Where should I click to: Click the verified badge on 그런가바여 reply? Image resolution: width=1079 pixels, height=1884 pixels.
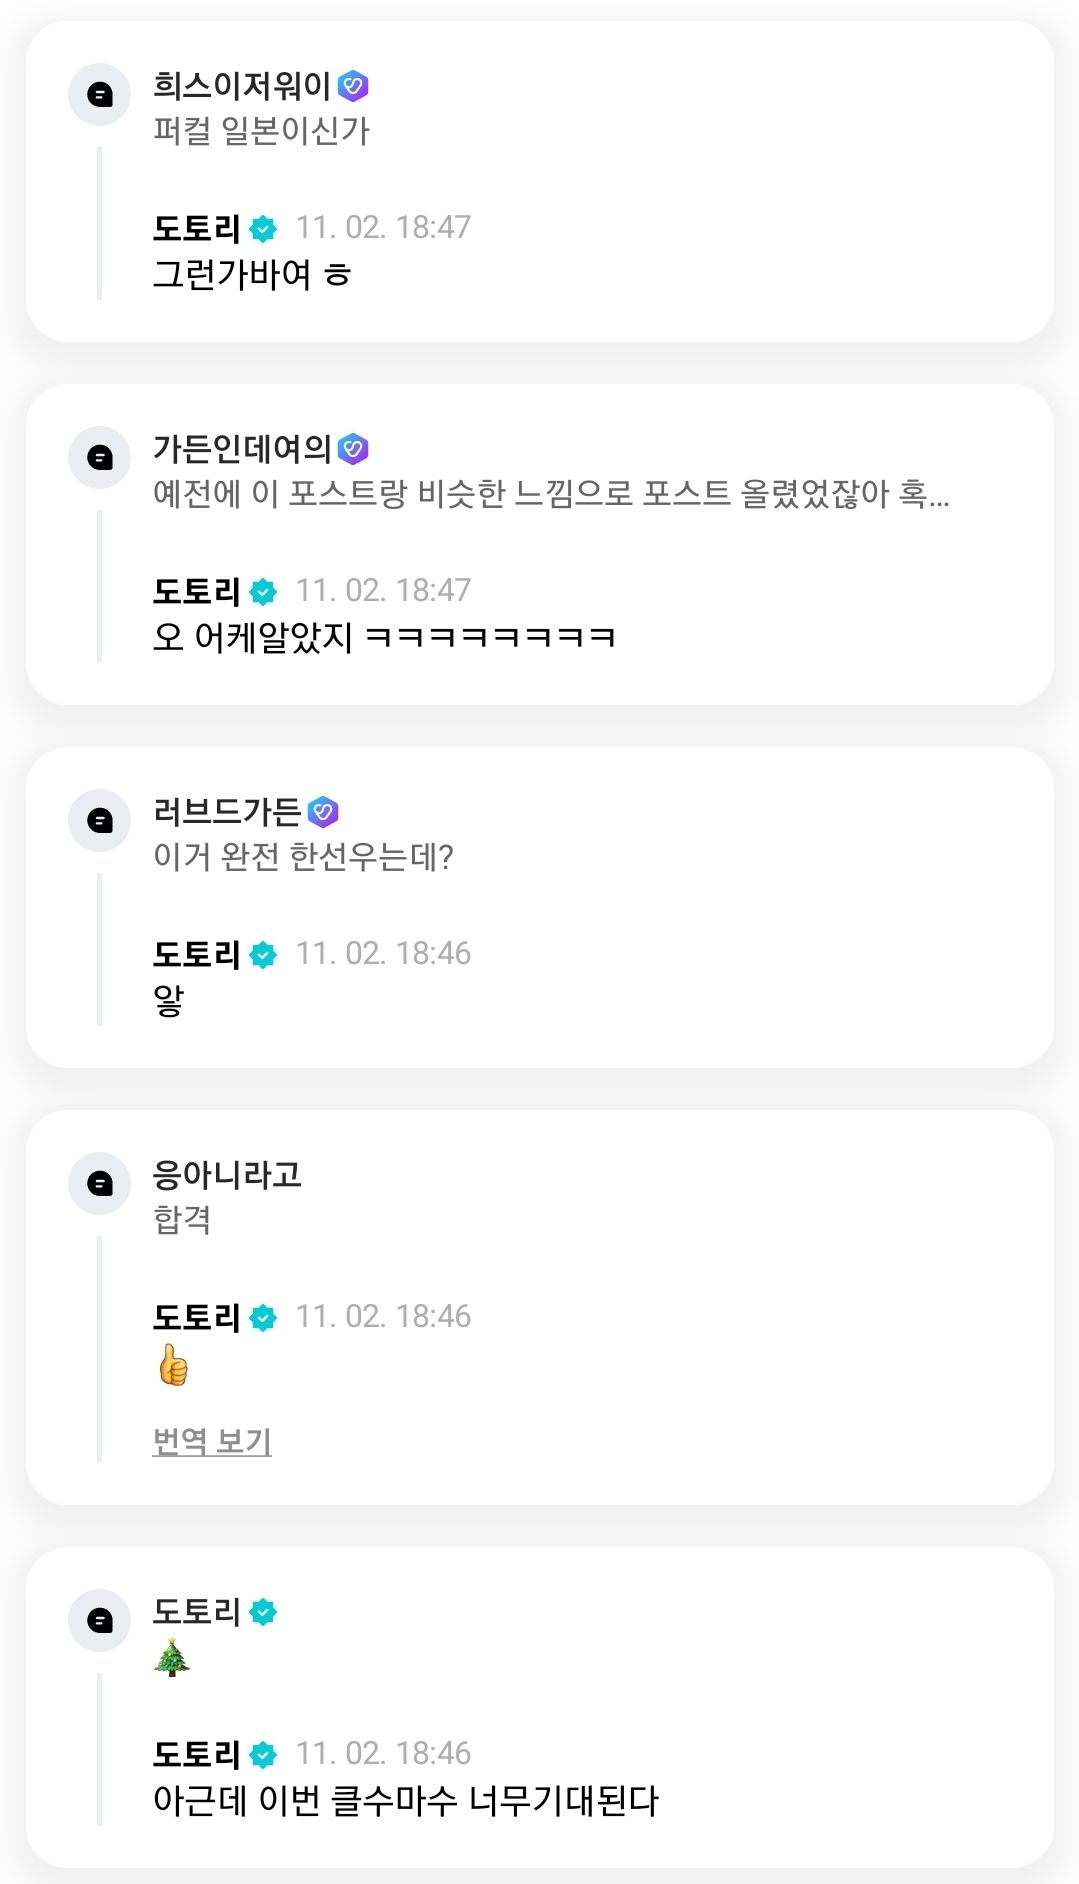pos(263,229)
